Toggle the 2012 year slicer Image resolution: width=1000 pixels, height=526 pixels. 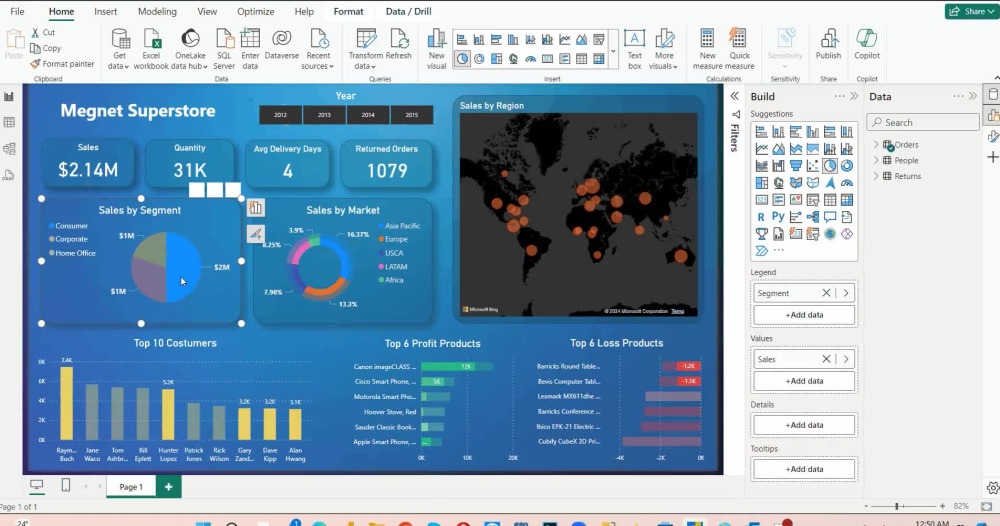coord(281,115)
